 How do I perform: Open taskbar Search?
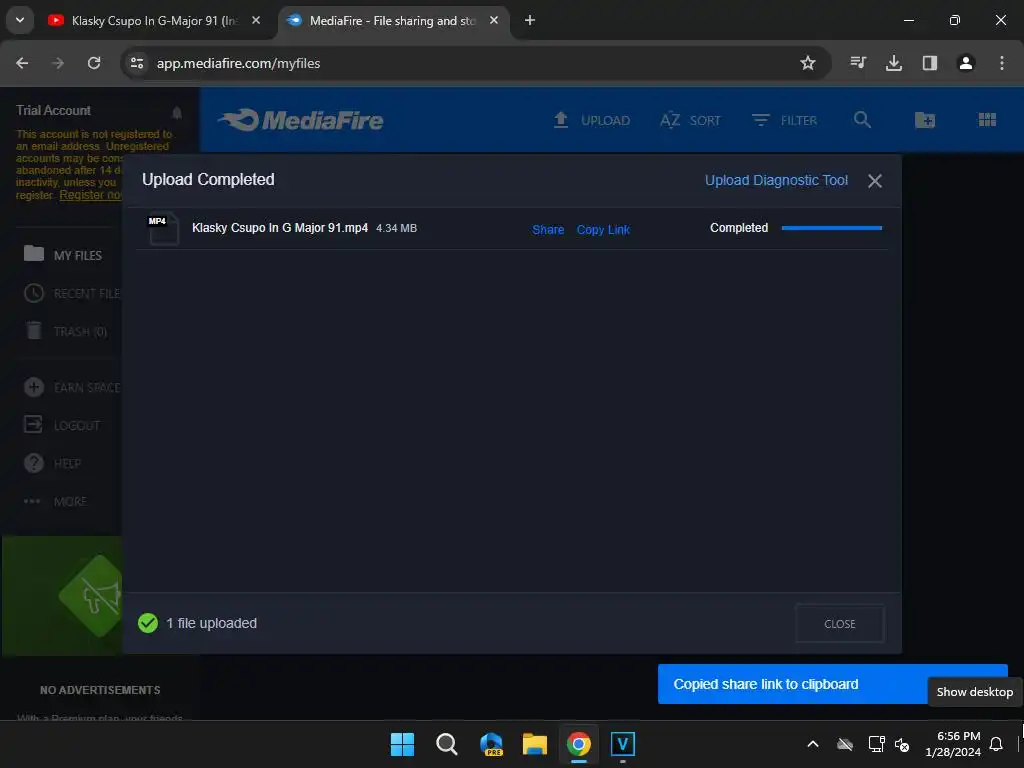pyautogui.click(x=447, y=744)
